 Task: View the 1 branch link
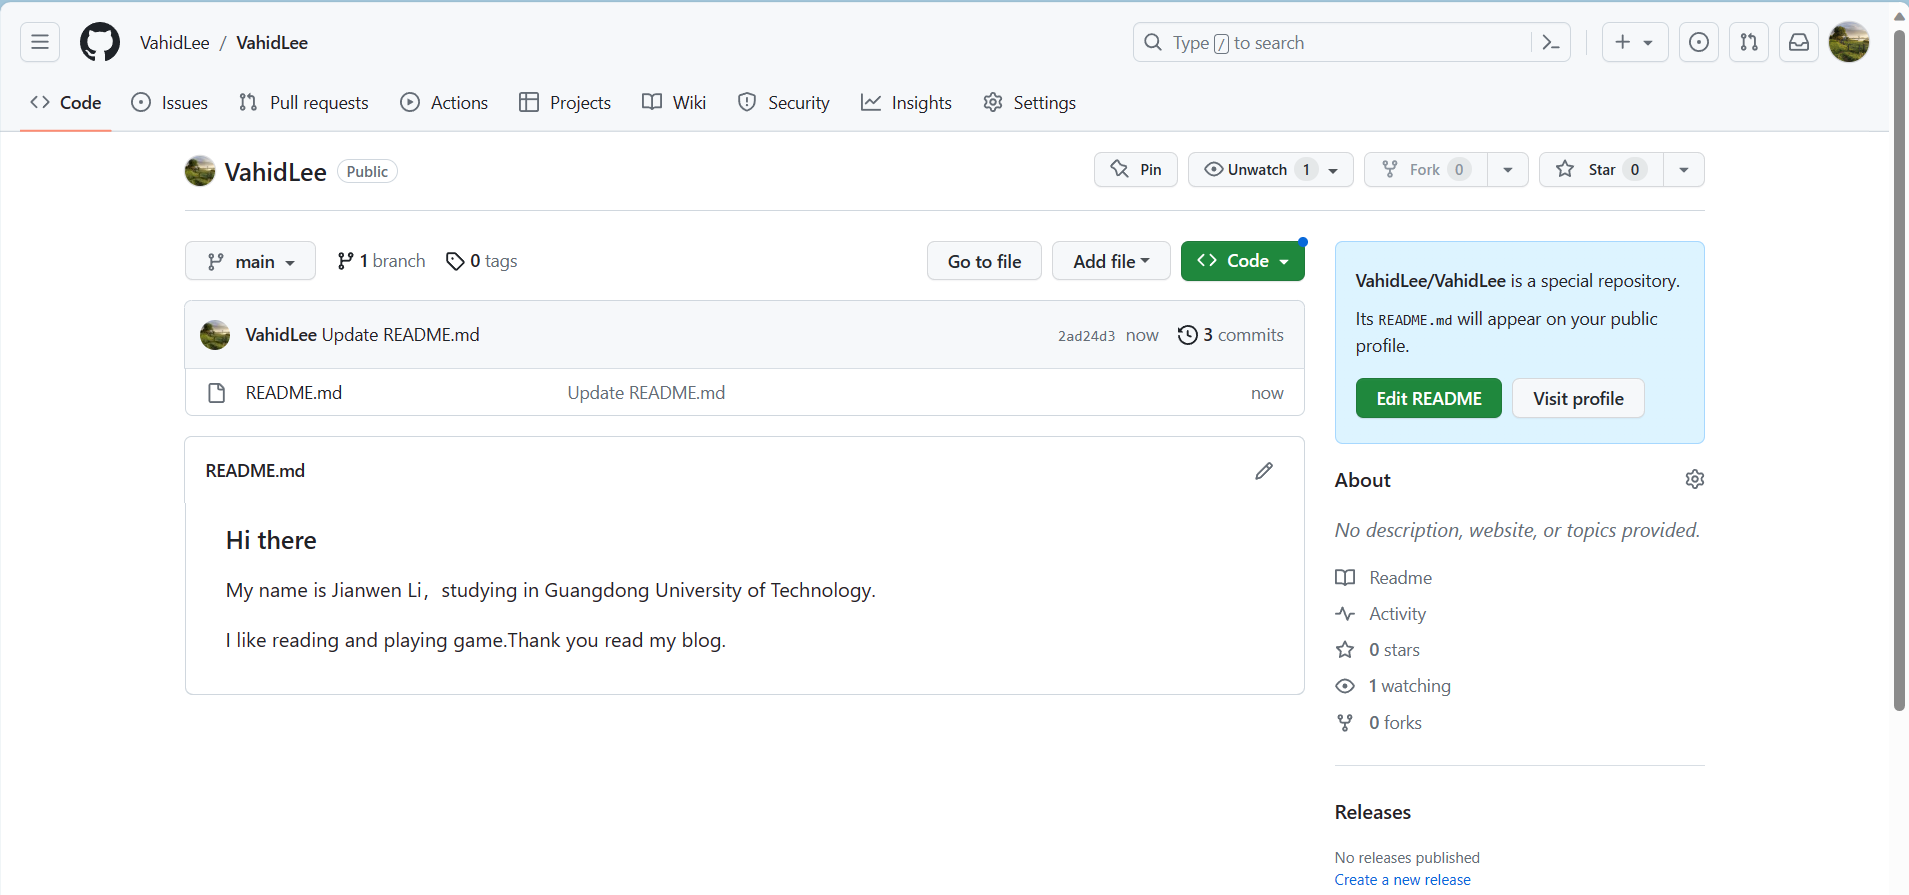point(381,261)
